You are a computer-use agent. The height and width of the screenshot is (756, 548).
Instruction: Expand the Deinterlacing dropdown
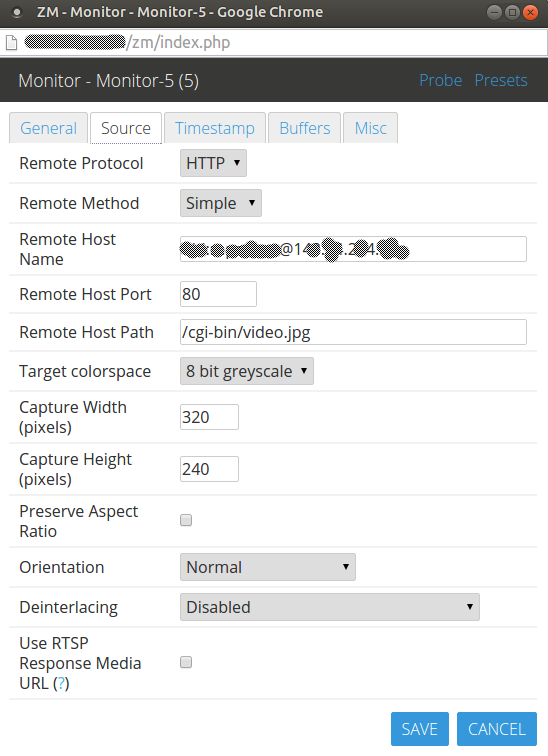(x=330, y=607)
